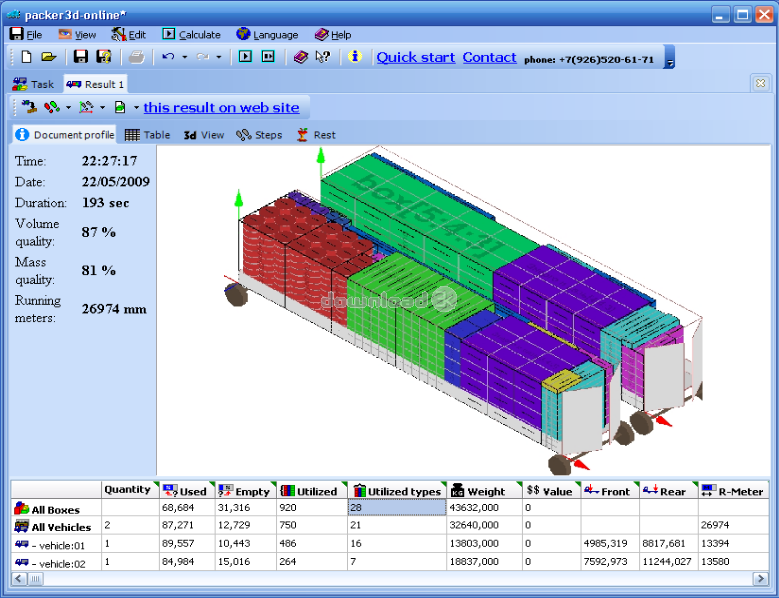Click the Open folder icon
The image size is (779, 598).
(x=48, y=57)
